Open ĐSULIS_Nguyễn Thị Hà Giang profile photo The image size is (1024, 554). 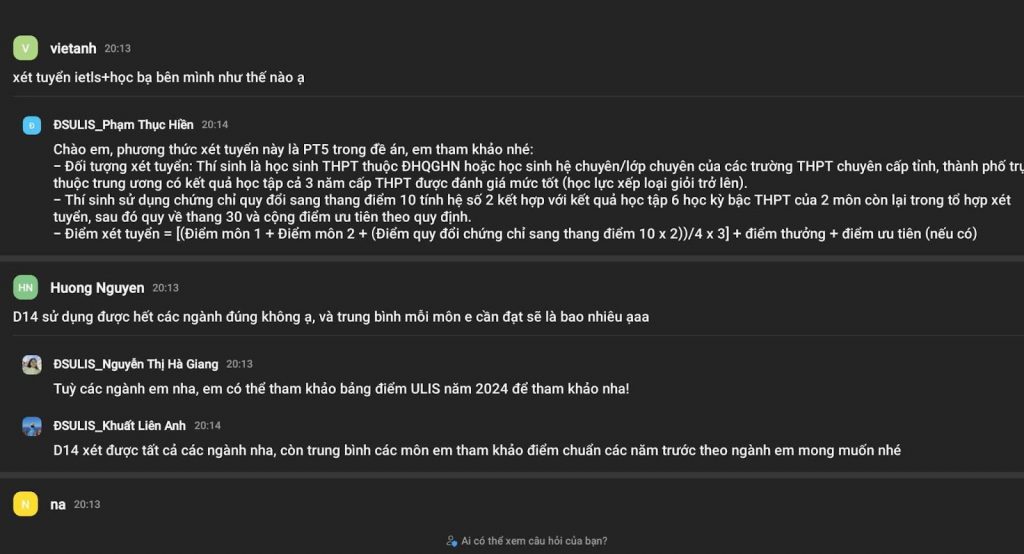pos(32,365)
